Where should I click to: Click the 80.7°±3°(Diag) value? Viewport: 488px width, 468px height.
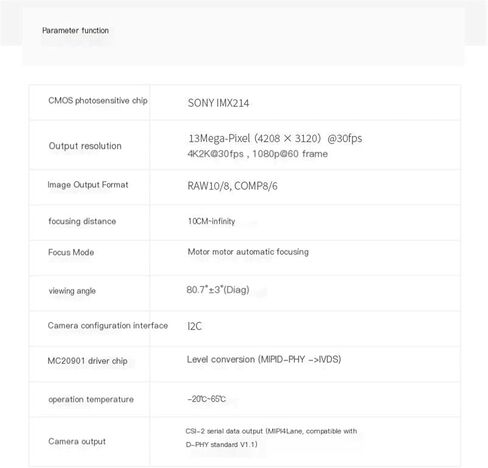(218, 290)
